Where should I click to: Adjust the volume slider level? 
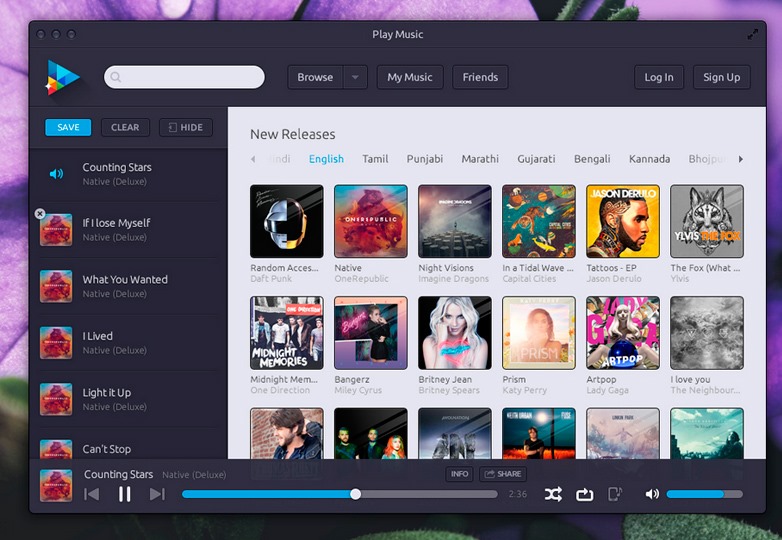(x=704, y=494)
